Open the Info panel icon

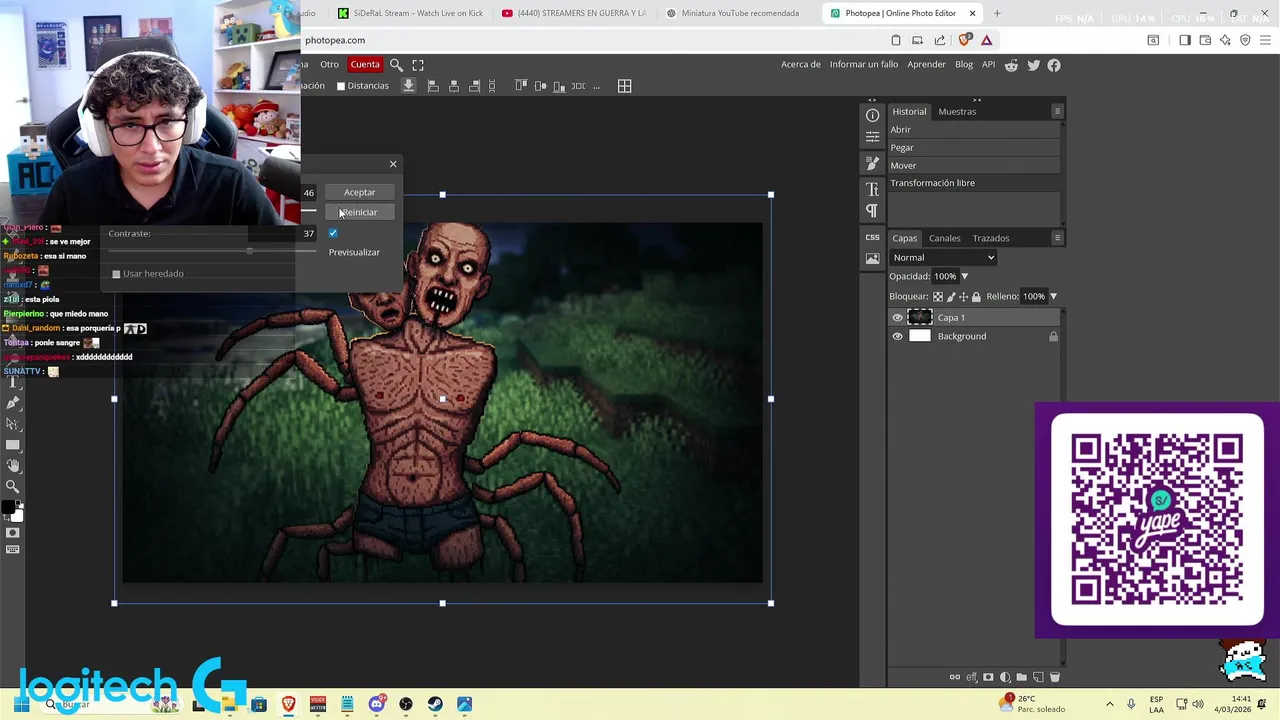coord(872,115)
